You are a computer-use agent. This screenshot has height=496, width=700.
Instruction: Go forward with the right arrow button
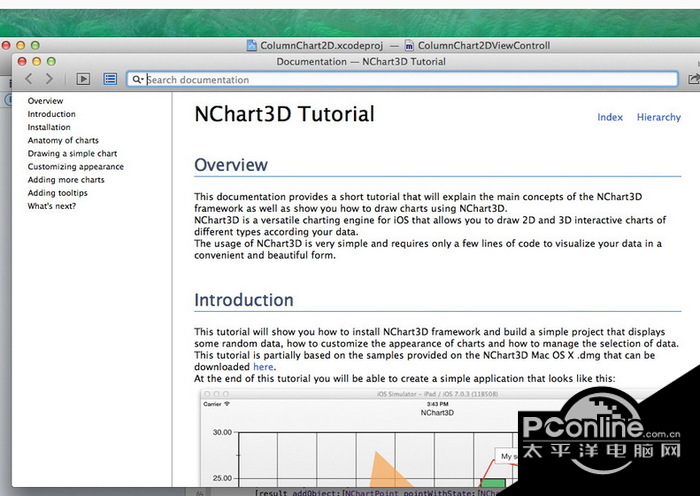49,79
